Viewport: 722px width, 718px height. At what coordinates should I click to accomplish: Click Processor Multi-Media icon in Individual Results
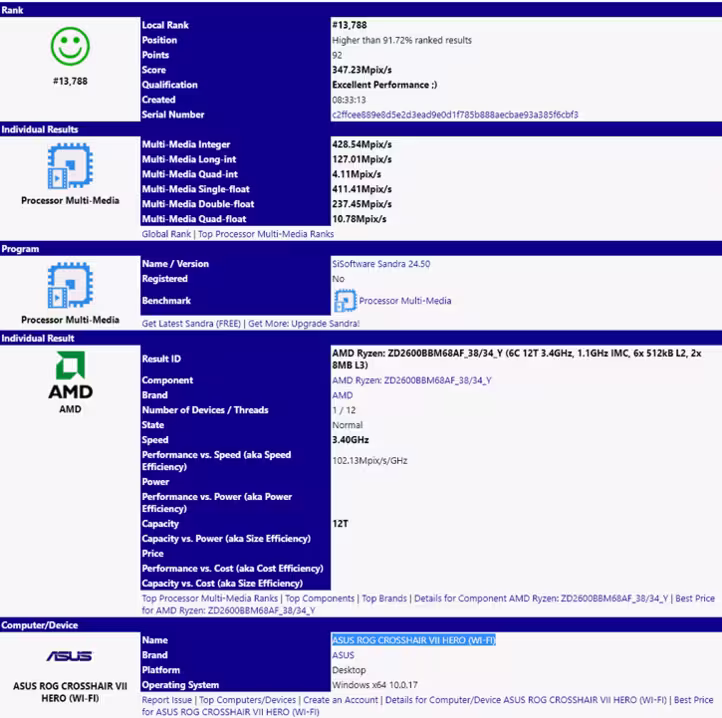pos(70,166)
